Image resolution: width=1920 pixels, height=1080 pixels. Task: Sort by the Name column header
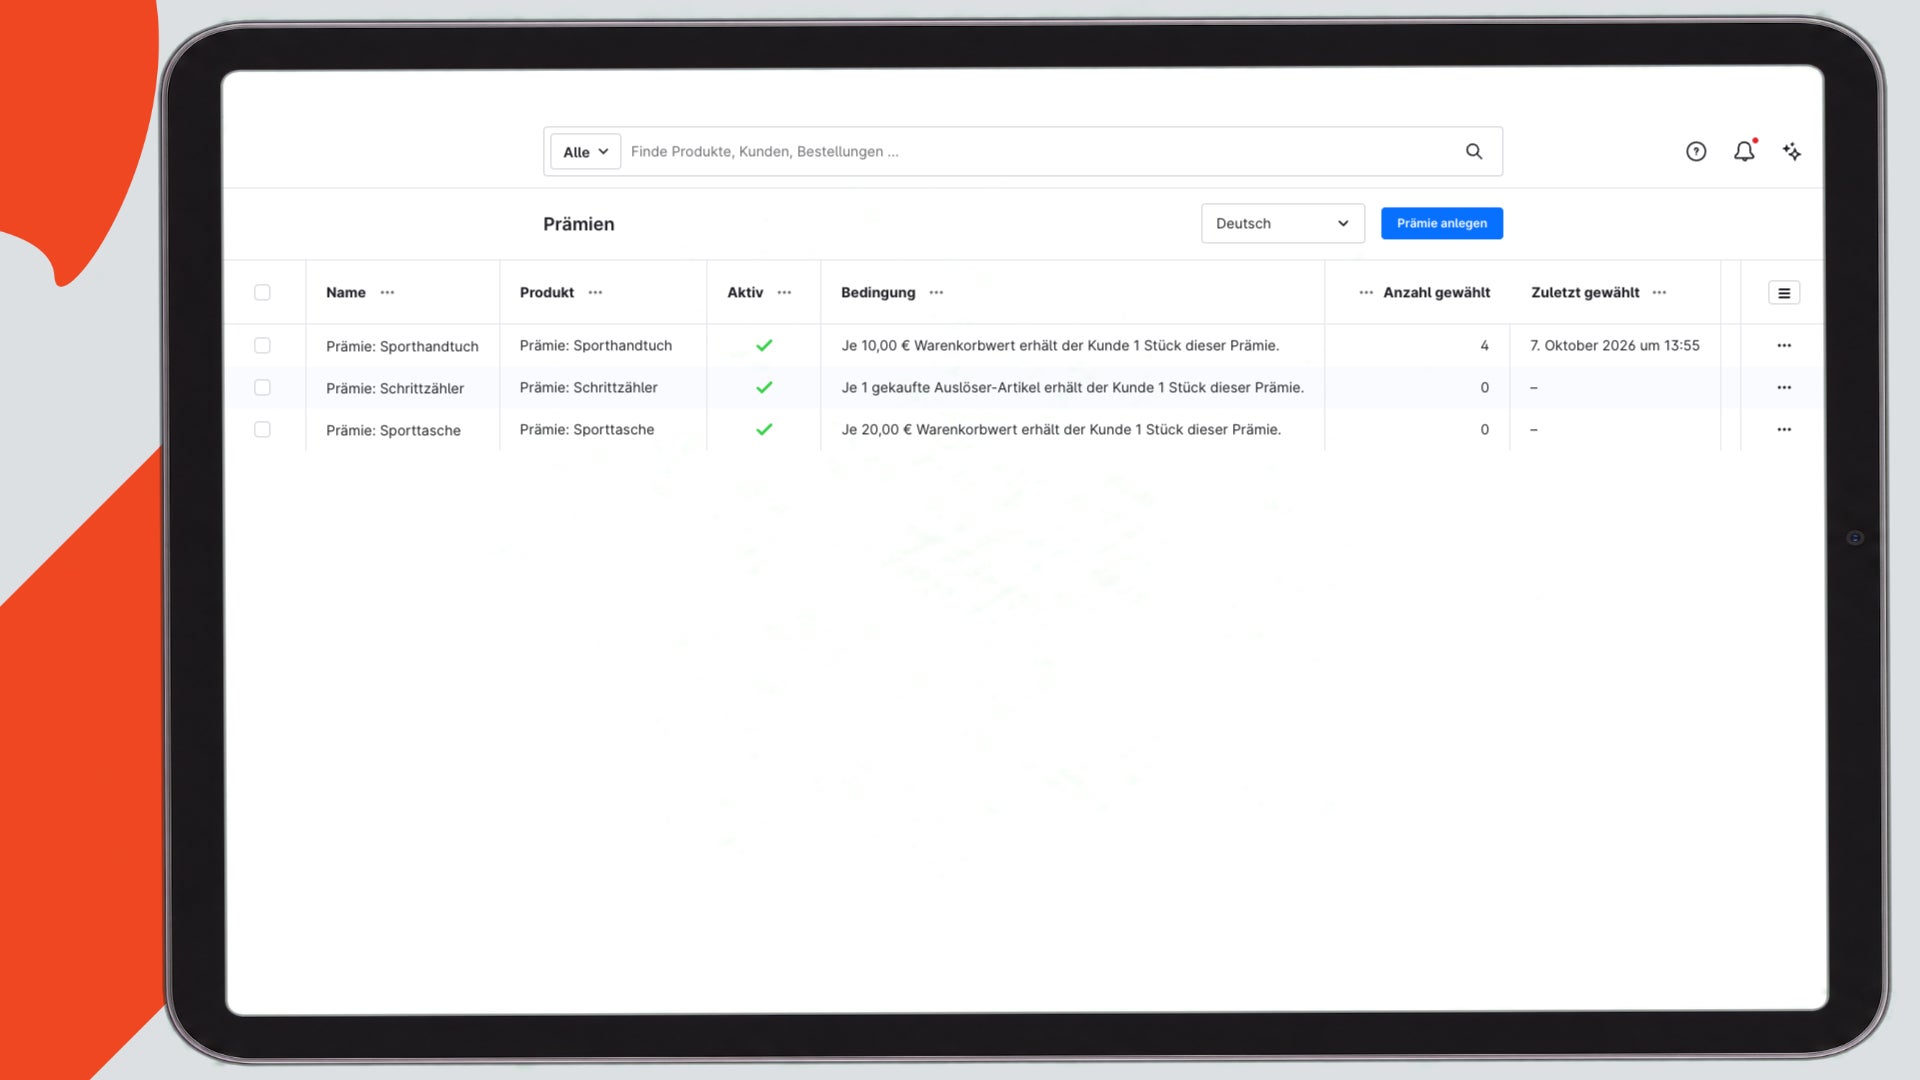(x=346, y=293)
